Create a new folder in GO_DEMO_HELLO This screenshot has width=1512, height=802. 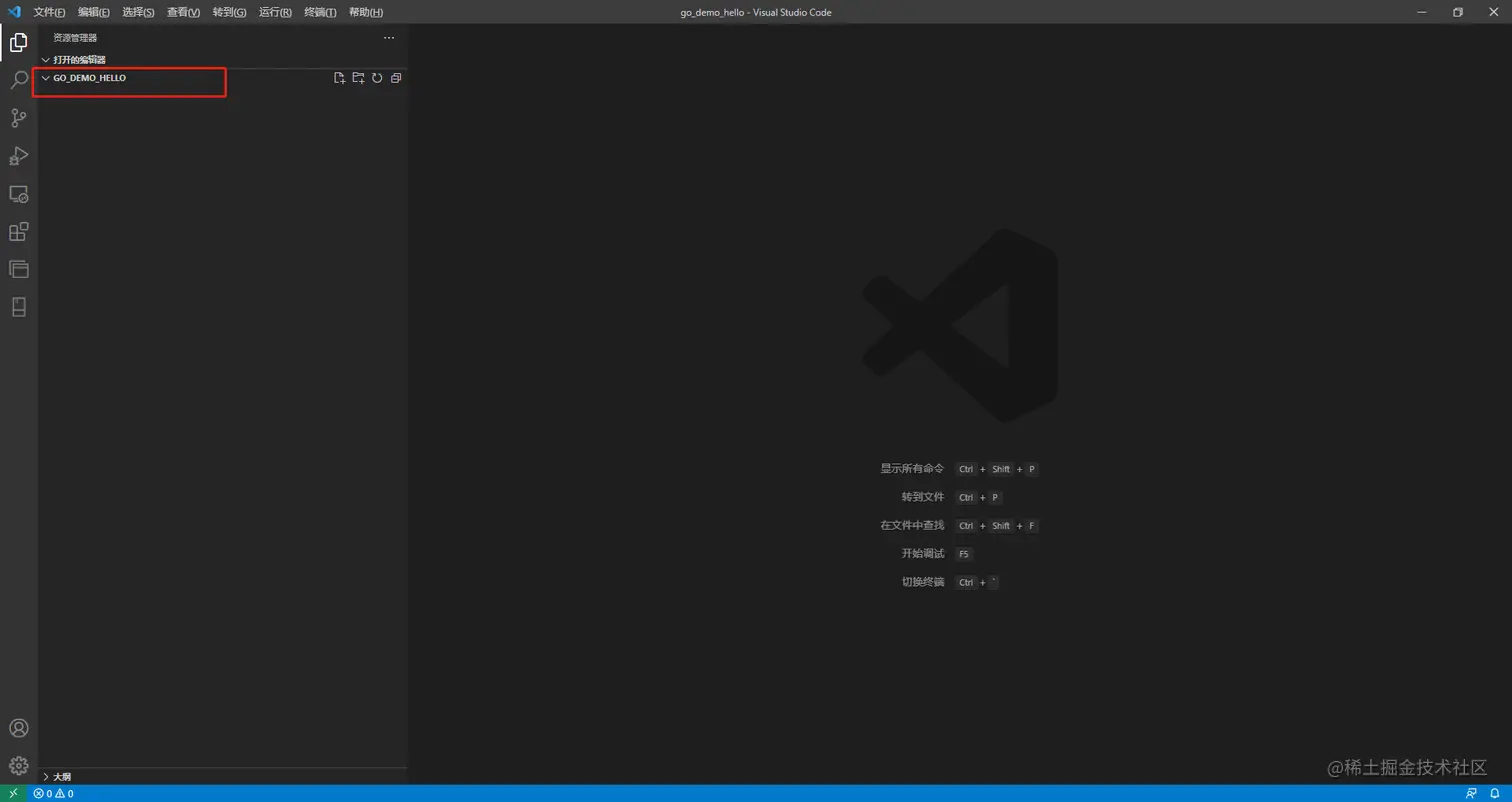(358, 78)
